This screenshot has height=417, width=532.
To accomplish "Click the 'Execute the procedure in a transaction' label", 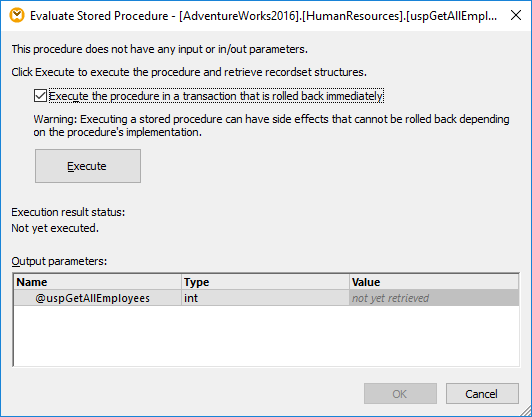I will pos(216,96).
